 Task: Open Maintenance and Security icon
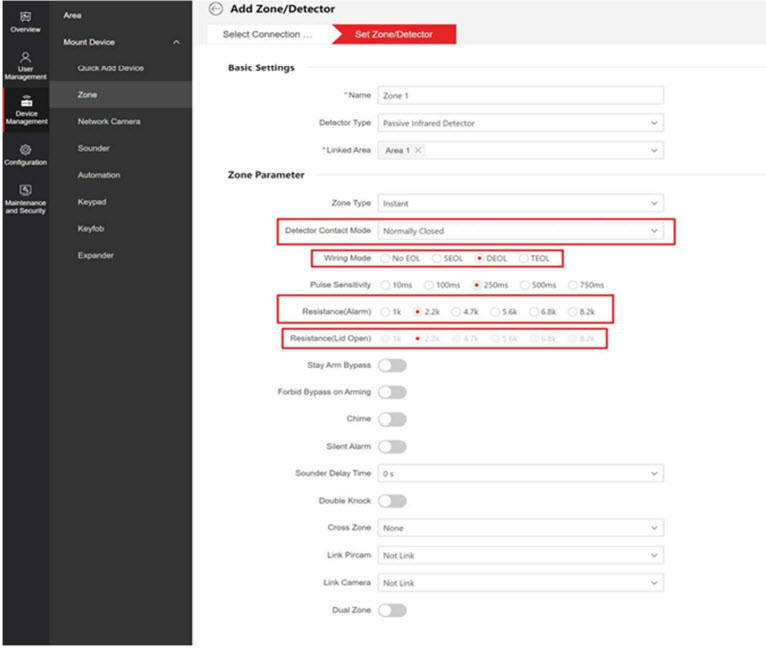click(25, 191)
